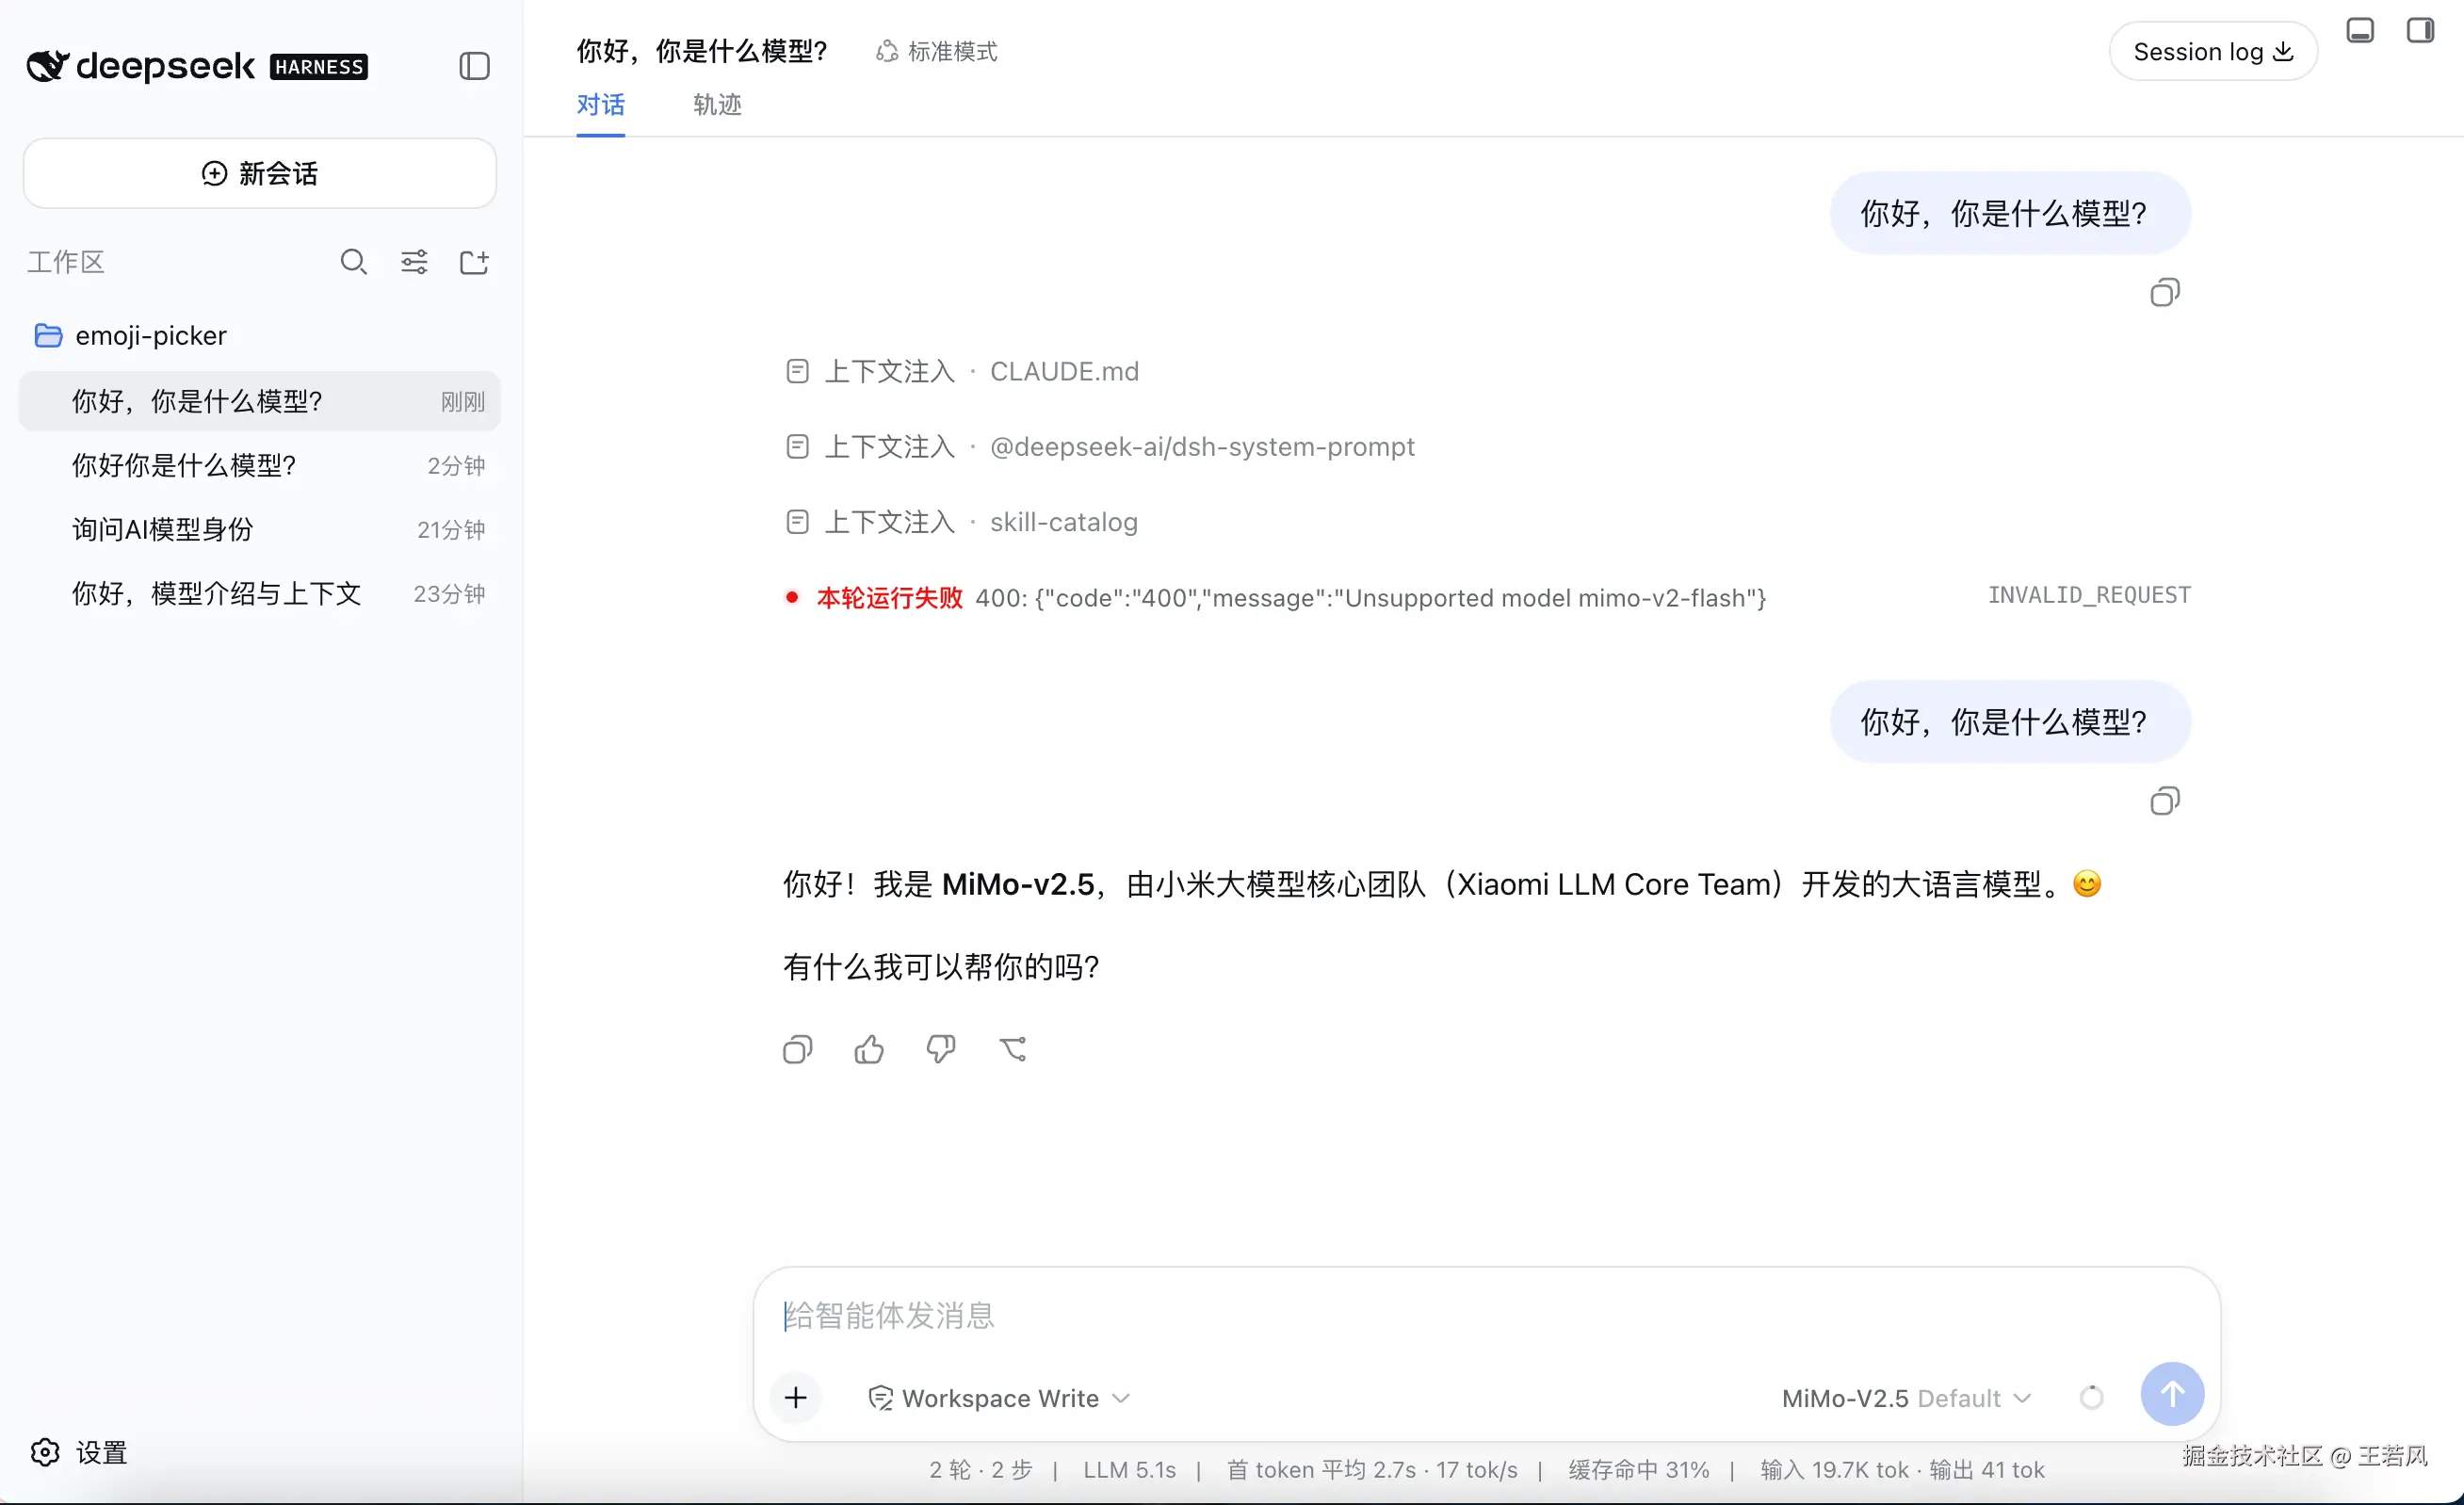Viewport: 2464px width, 1505px height.
Task: Click the 首 token 平均 2.7s status entry
Action: point(1321,1470)
